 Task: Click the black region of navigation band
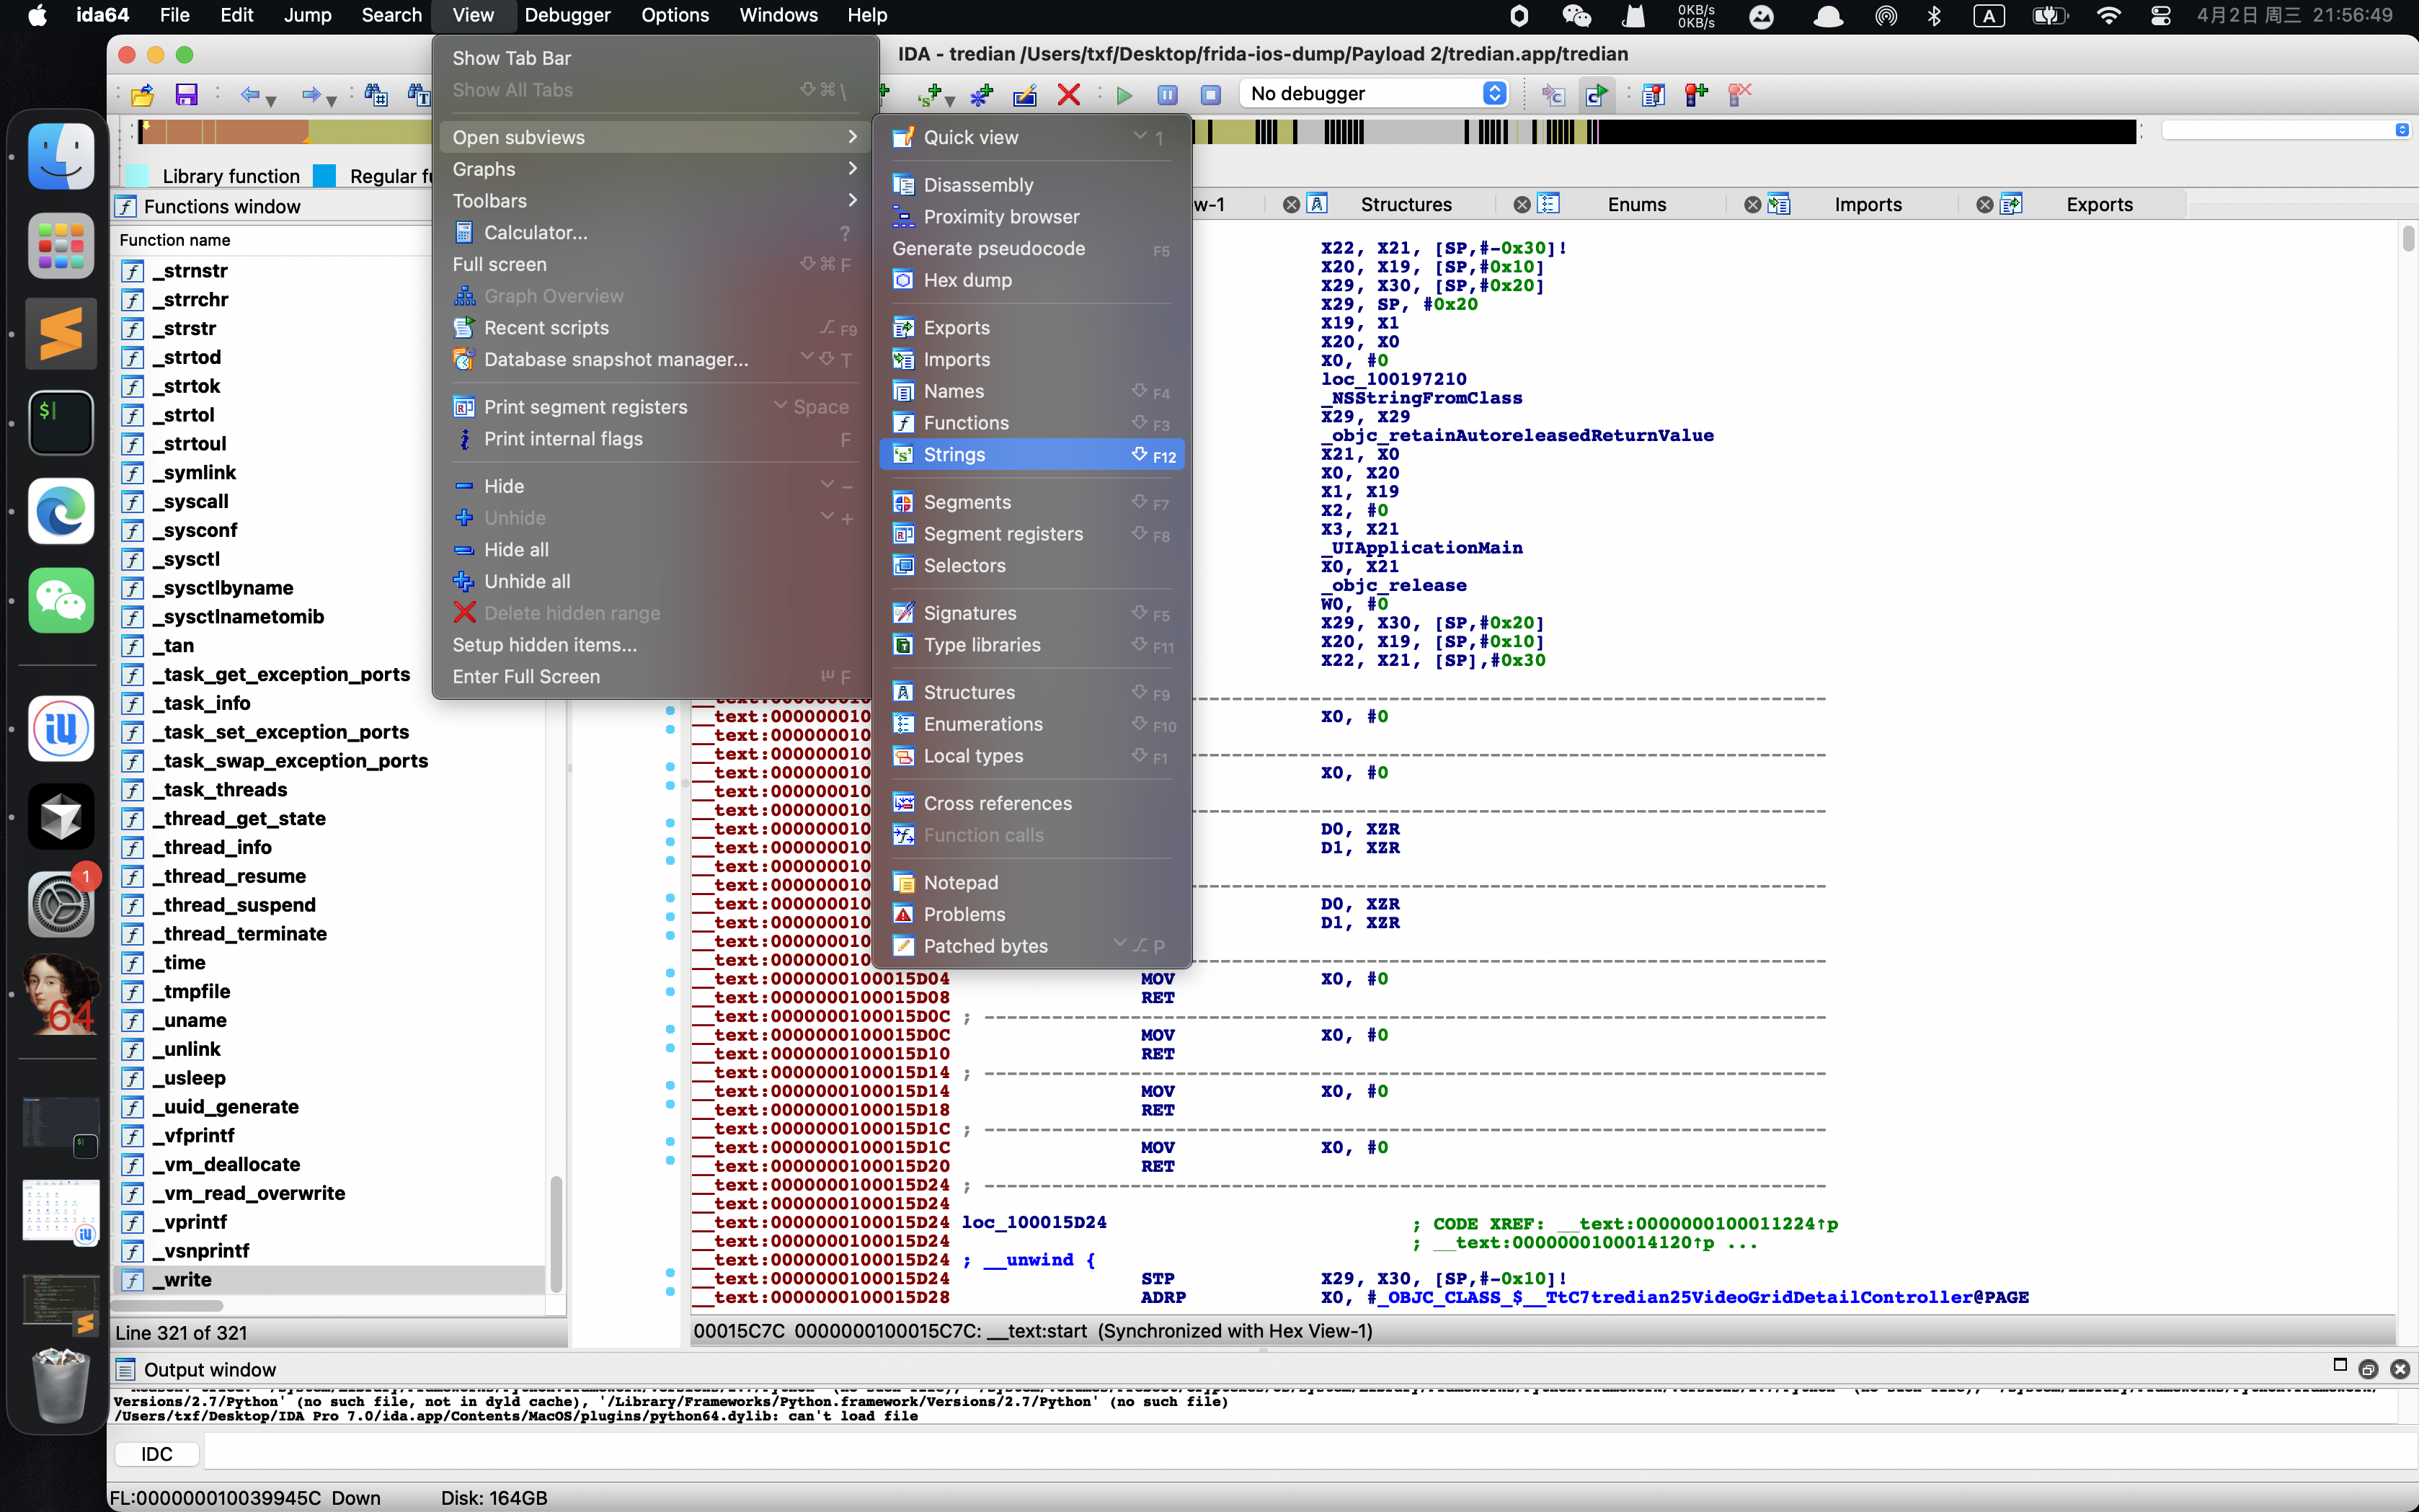point(1867,131)
